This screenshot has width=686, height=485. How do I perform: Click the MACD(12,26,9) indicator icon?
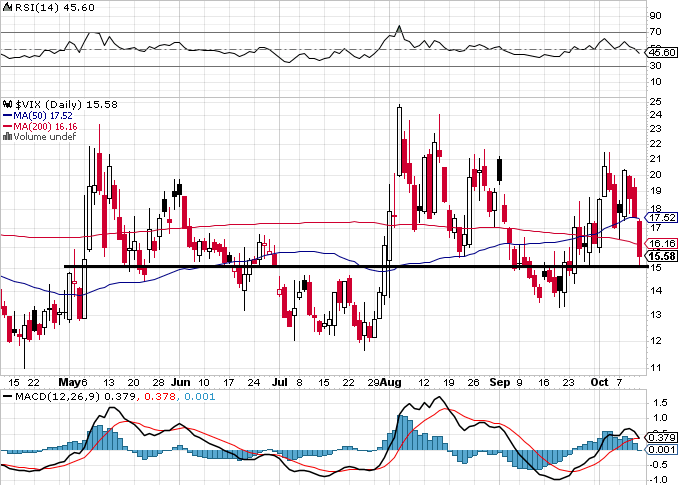(x=5, y=398)
